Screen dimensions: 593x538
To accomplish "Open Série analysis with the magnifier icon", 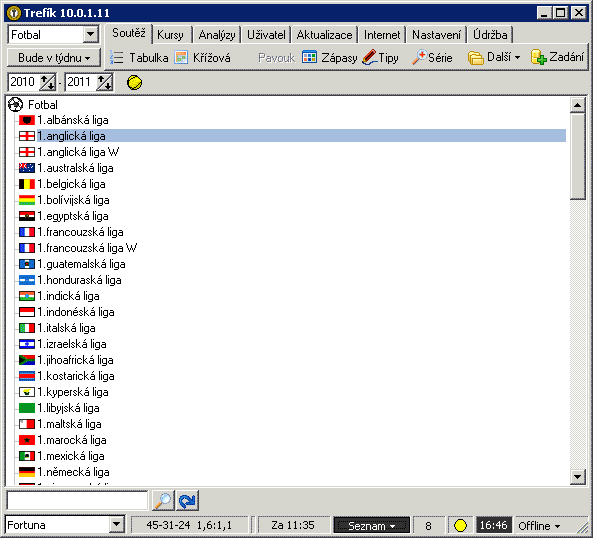I will [x=432, y=58].
